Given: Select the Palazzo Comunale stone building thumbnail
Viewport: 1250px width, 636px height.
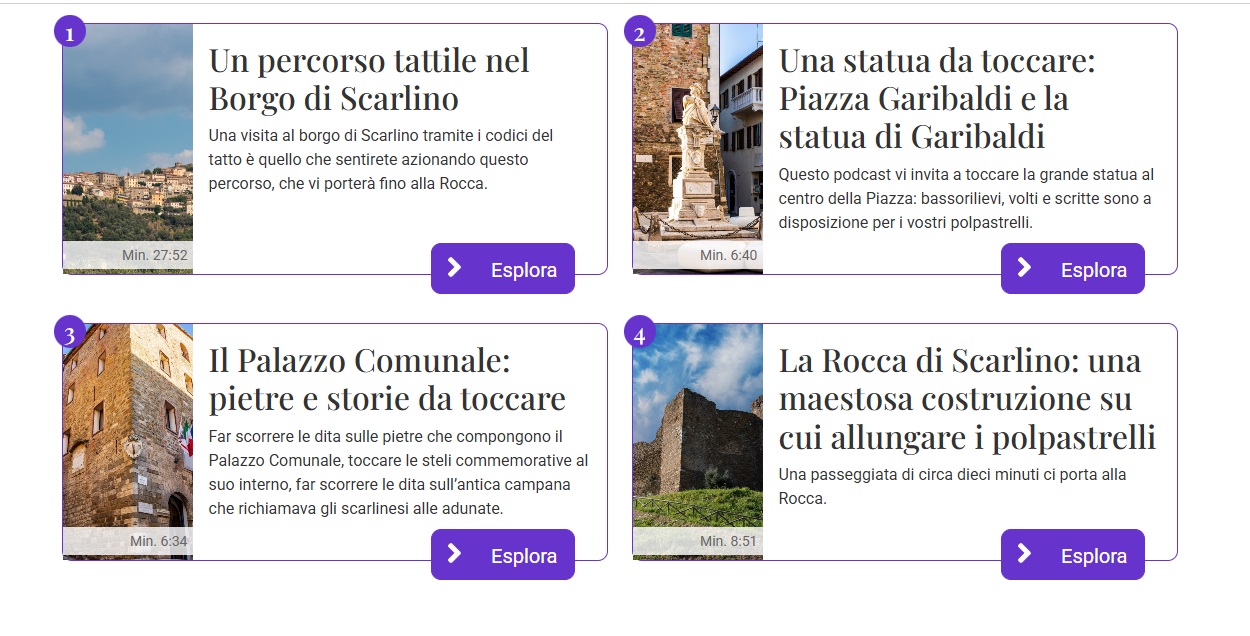Looking at the screenshot, I should point(128,441).
